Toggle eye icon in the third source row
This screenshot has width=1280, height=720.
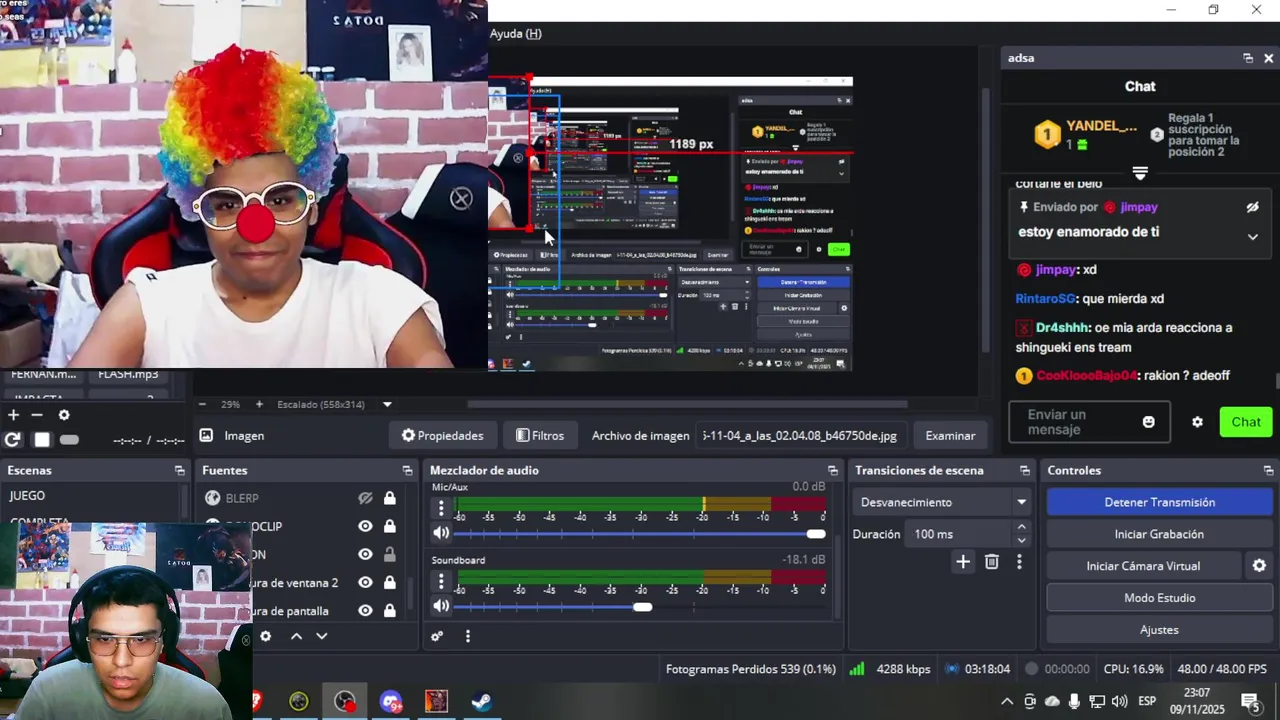pos(365,554)
